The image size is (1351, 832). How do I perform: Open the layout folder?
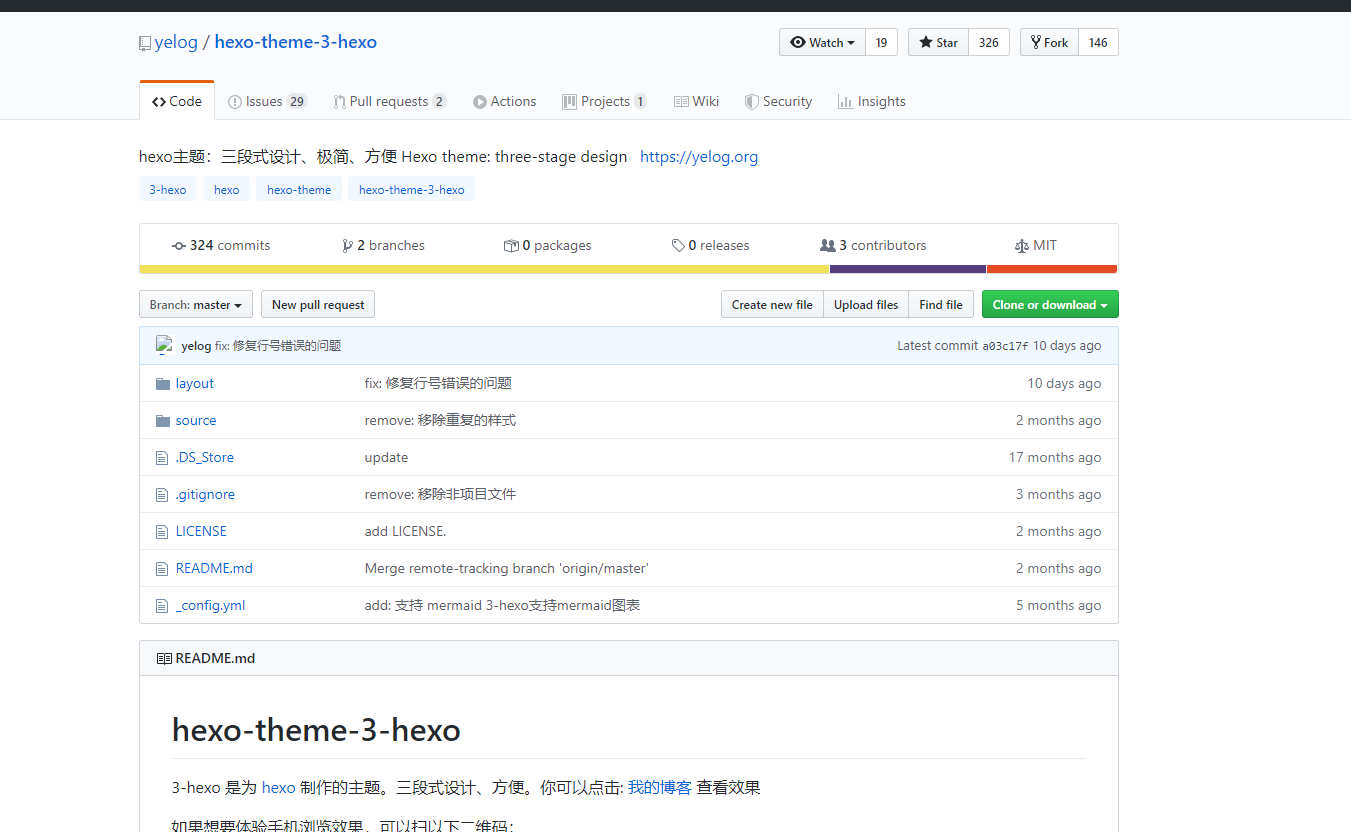(195, 384)
